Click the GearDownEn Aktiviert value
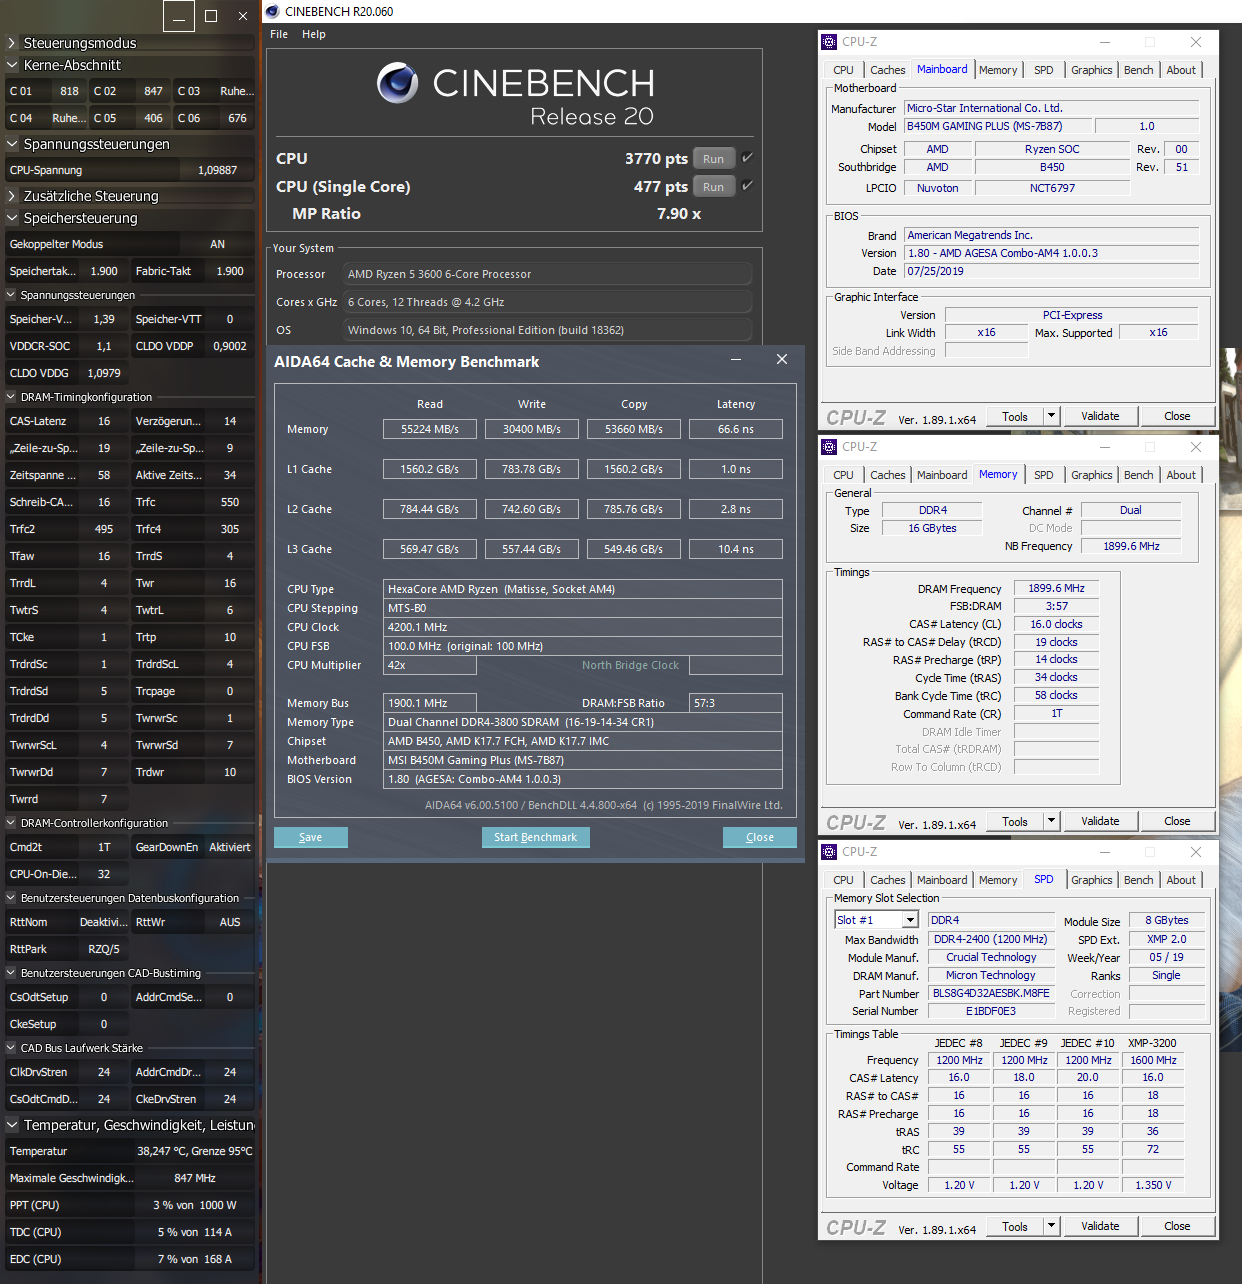1242x1284 pixels. (x=230, y=847)
